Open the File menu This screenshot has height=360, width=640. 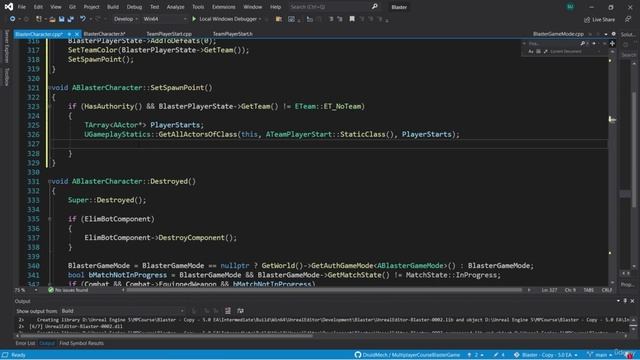click(22, 7)
